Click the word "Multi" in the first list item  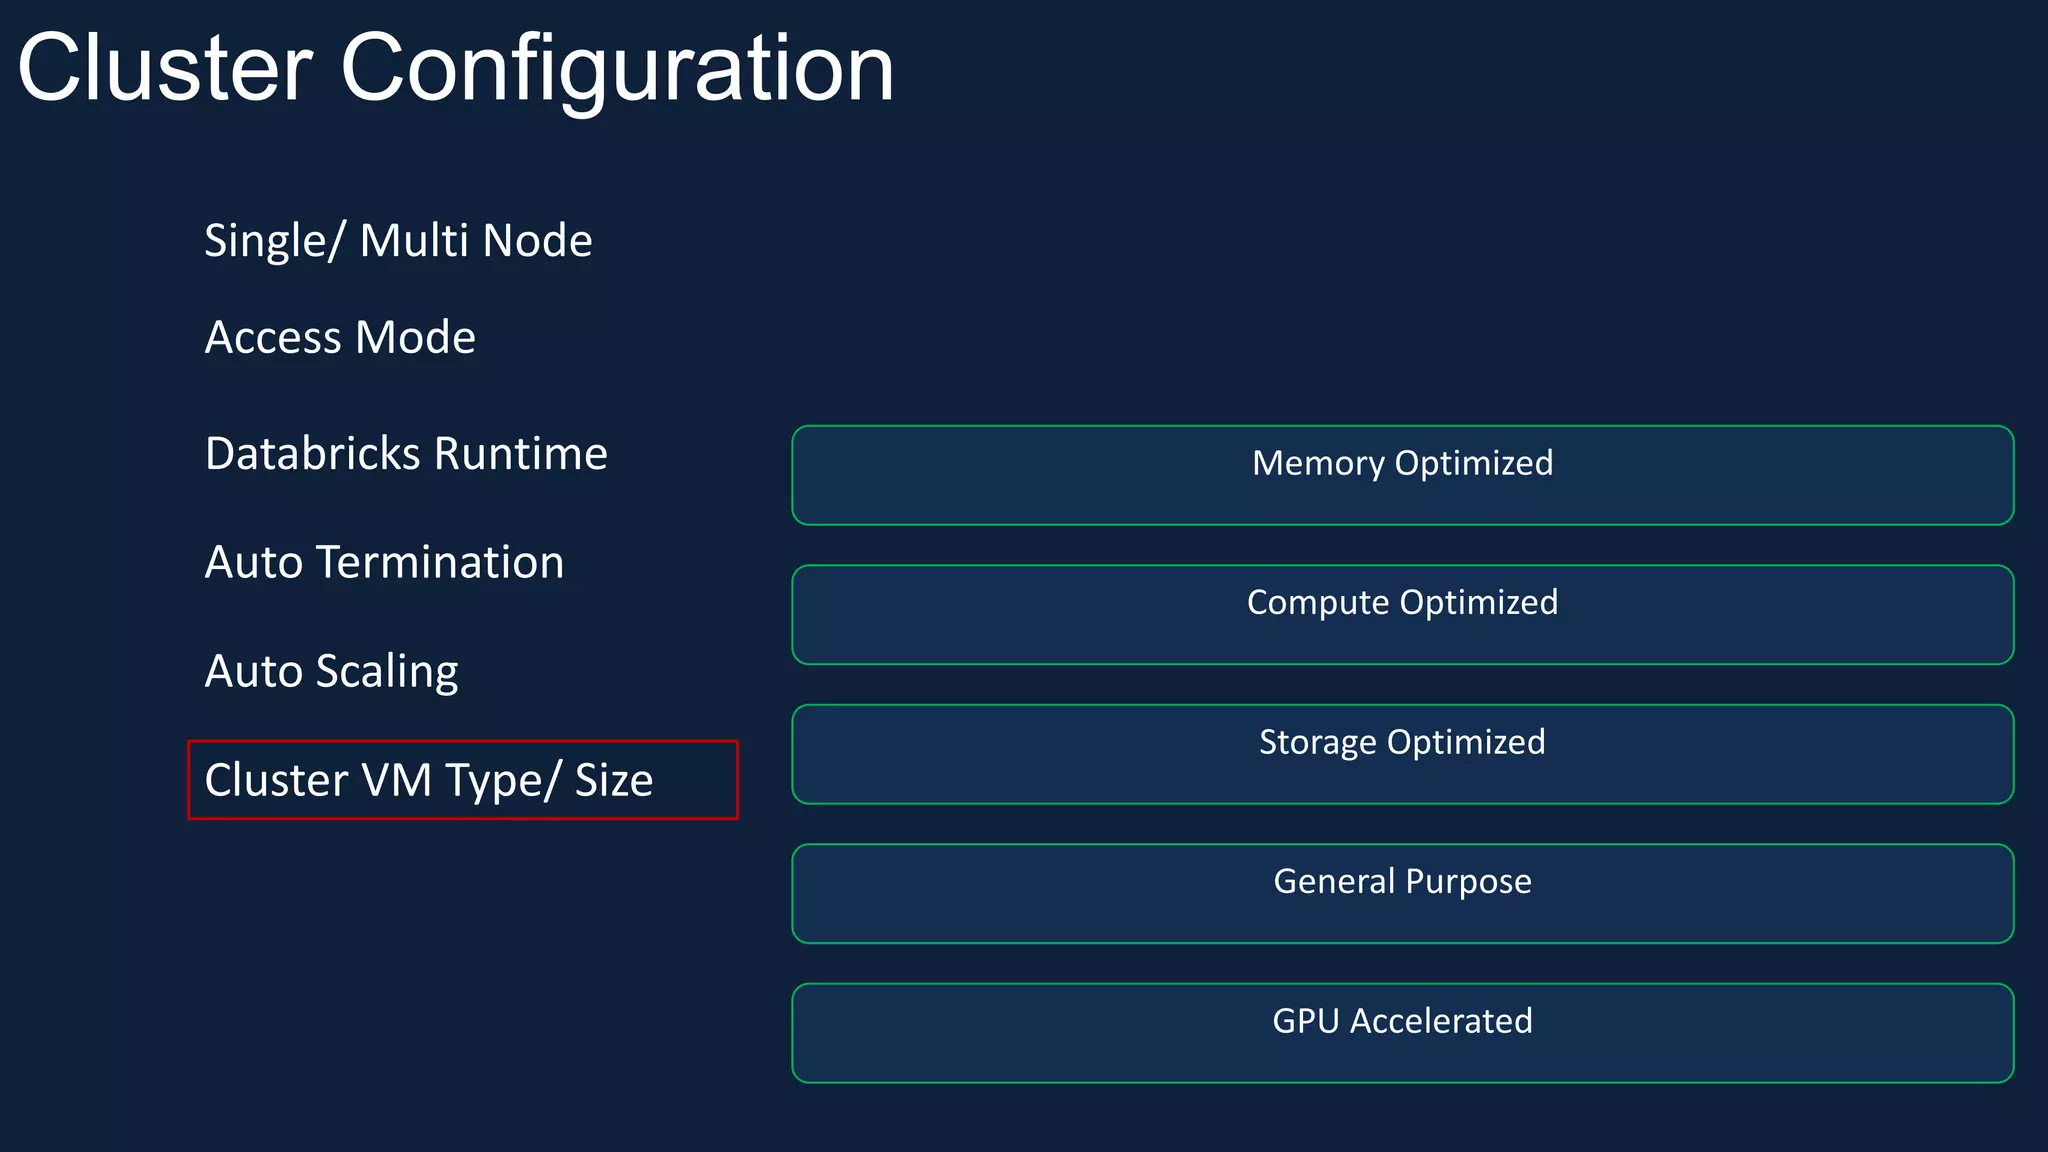(x=414, y=241)
